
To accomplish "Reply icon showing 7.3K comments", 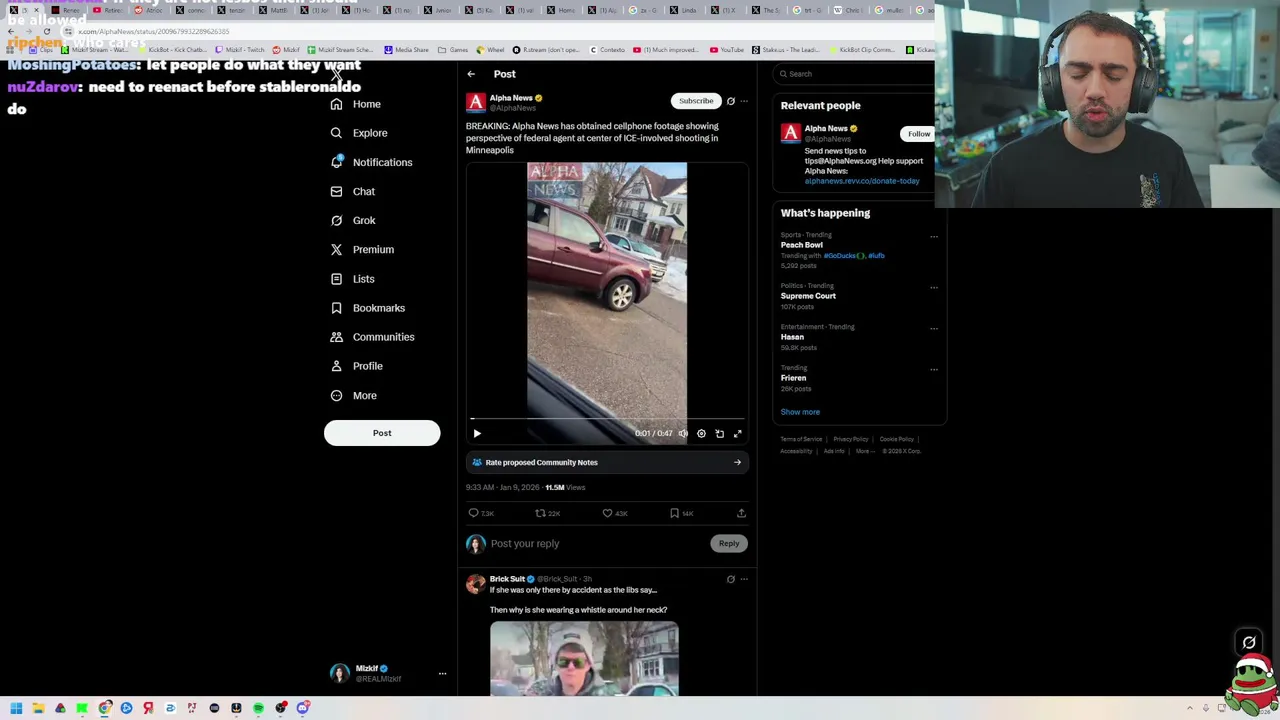I will 481,513.
